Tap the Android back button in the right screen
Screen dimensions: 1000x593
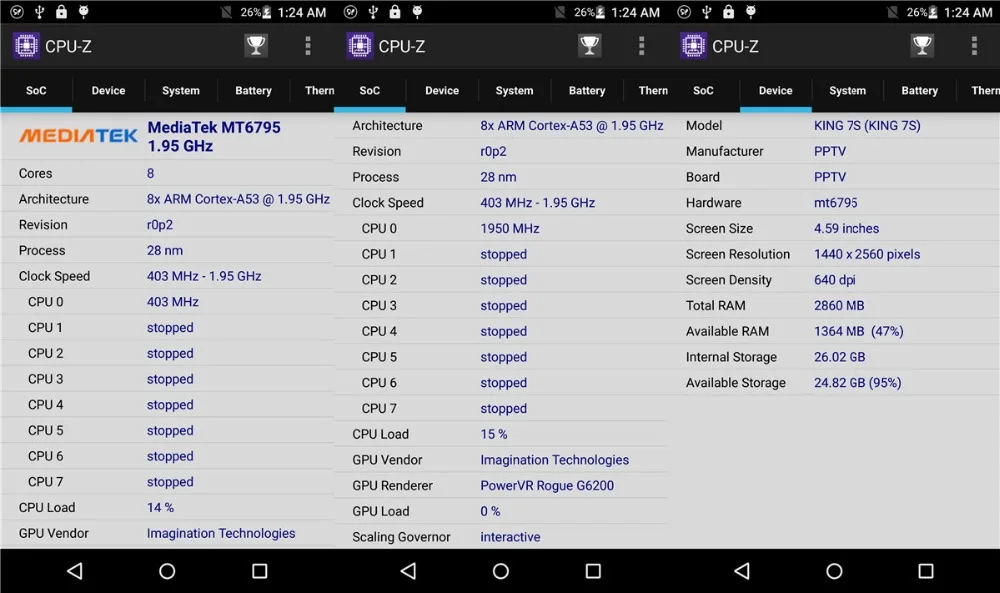pos(742,571)
